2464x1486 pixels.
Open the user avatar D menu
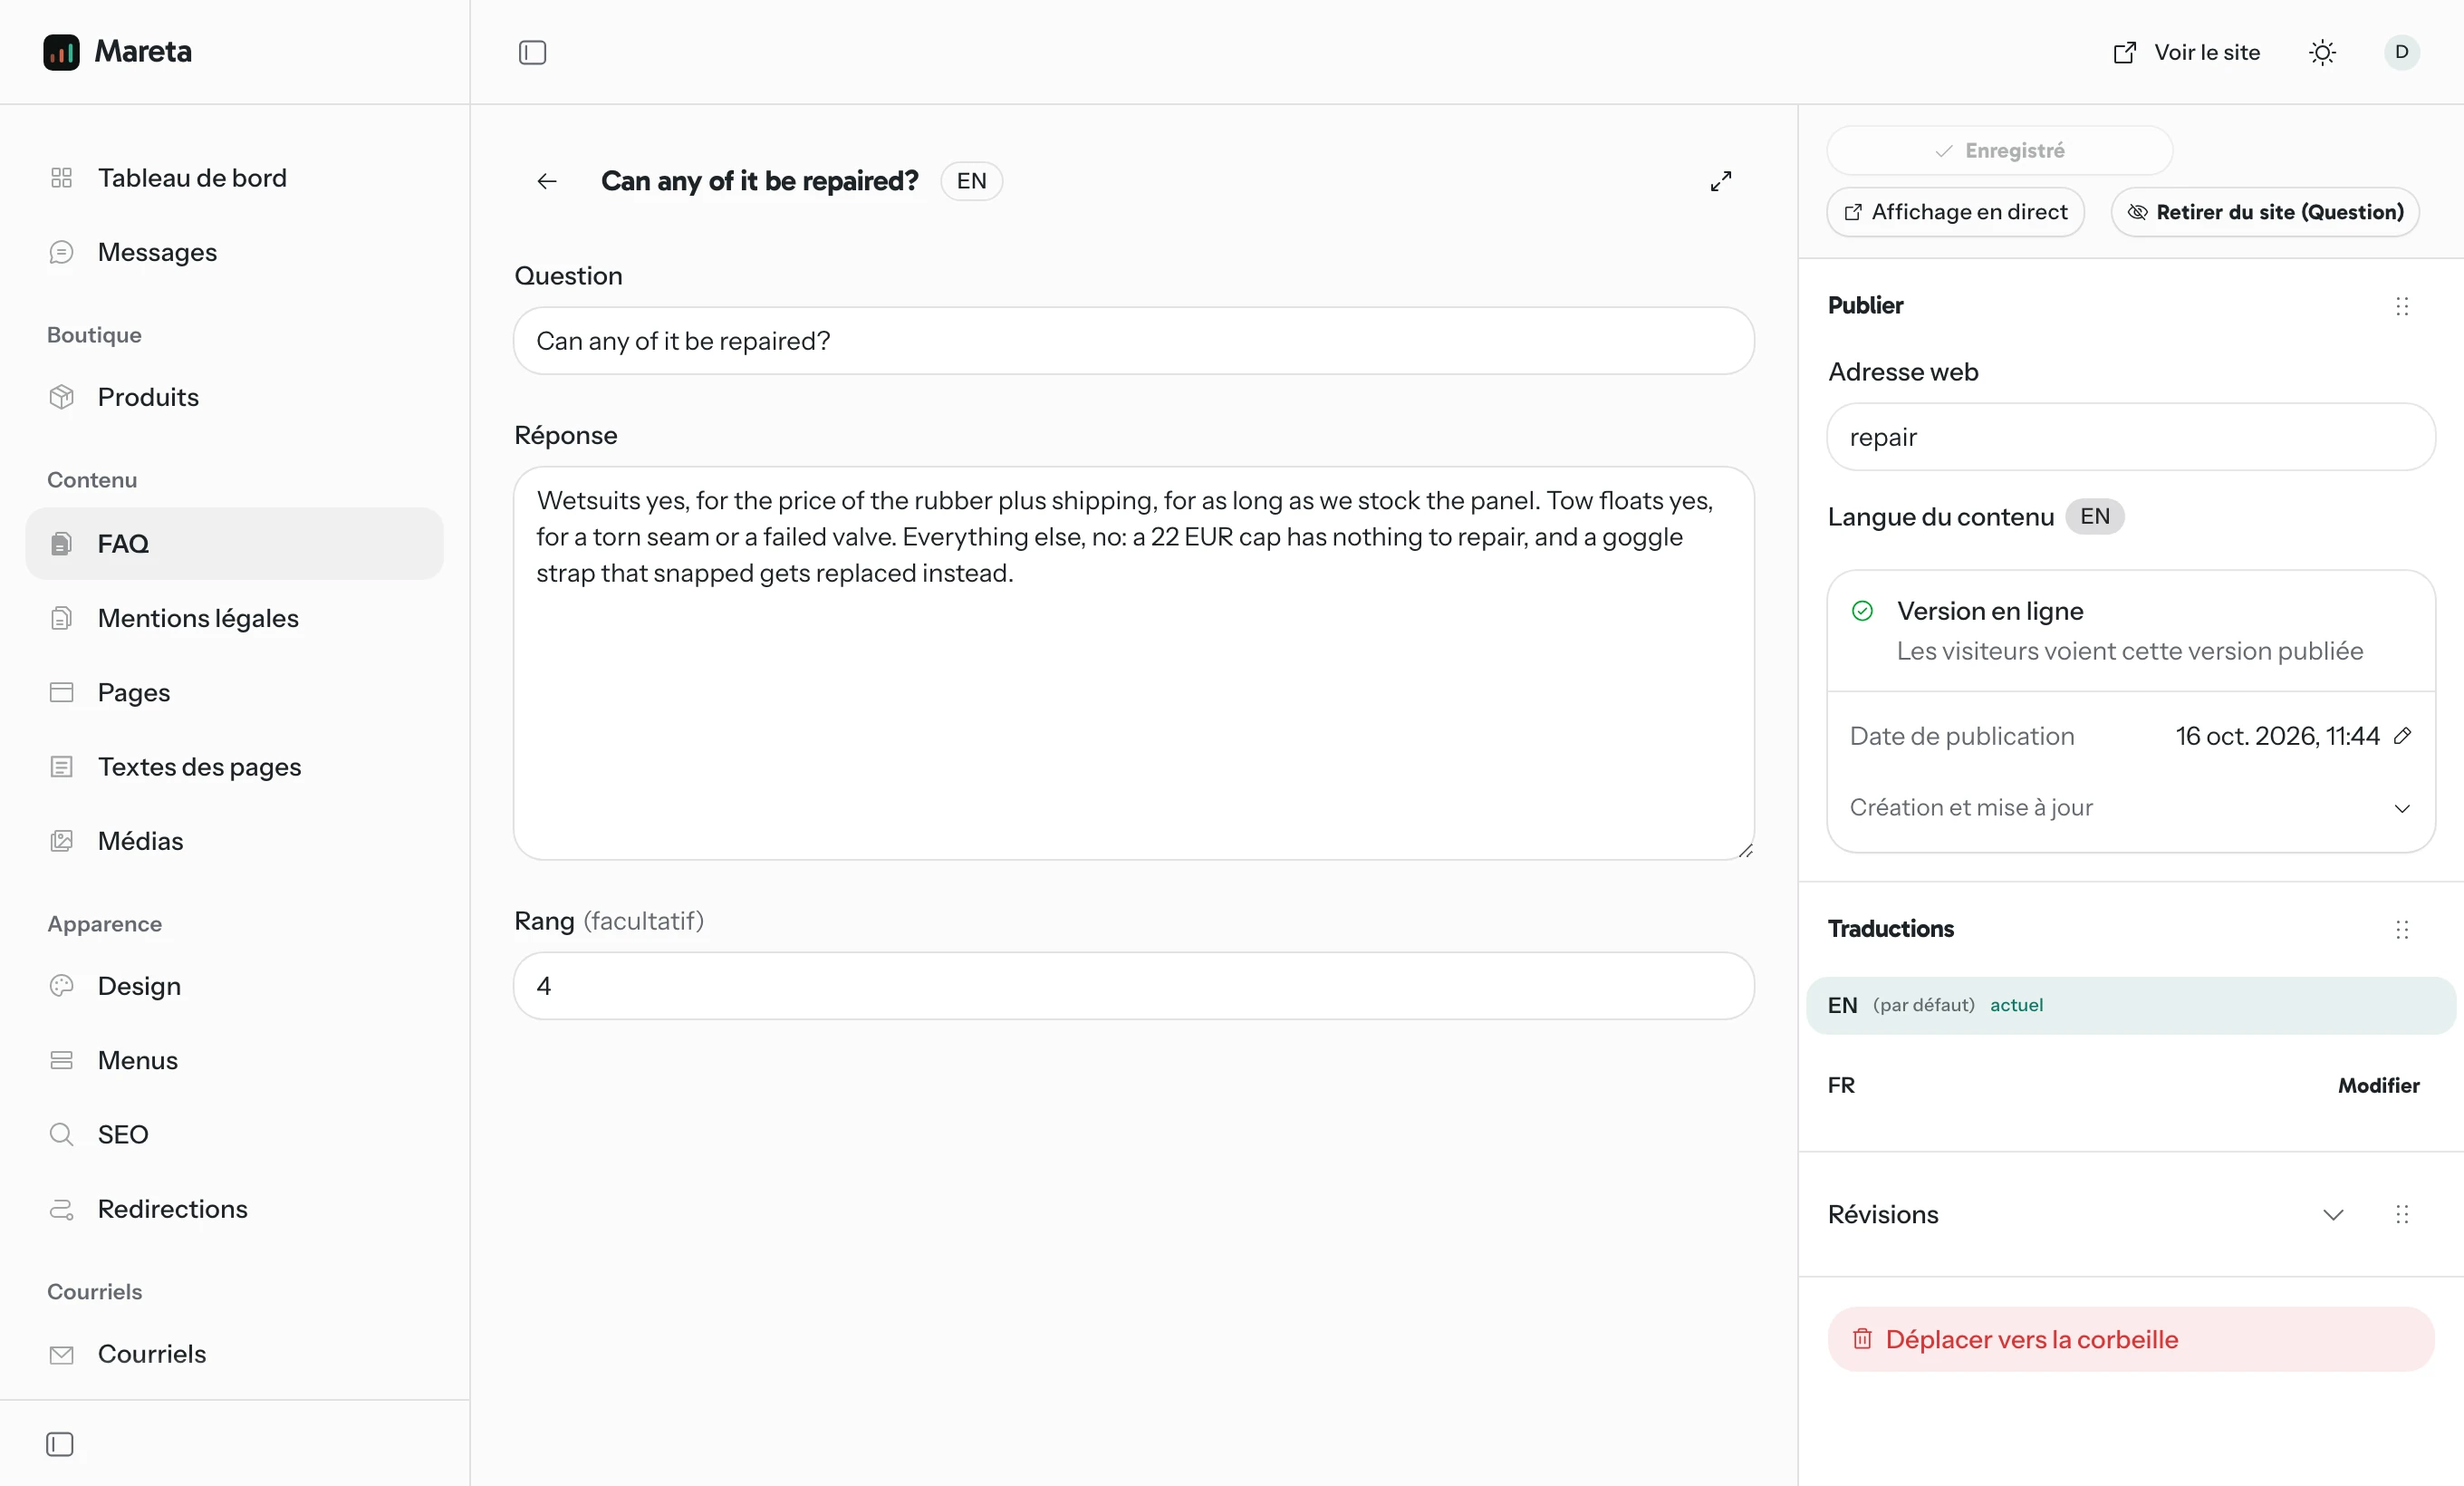[x=2401, y=52]
